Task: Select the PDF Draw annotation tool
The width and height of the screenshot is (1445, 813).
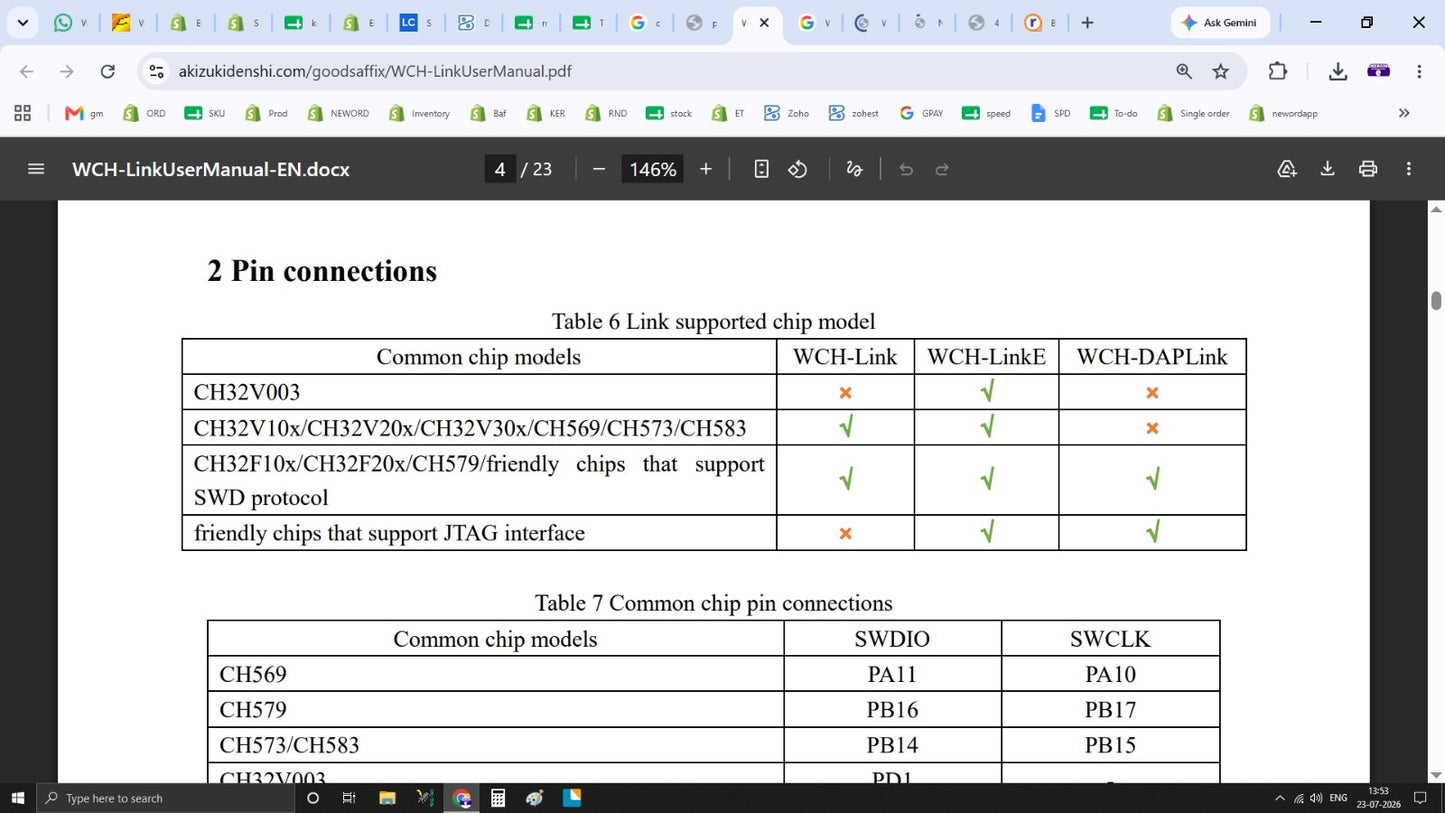Action: point(854,169)
